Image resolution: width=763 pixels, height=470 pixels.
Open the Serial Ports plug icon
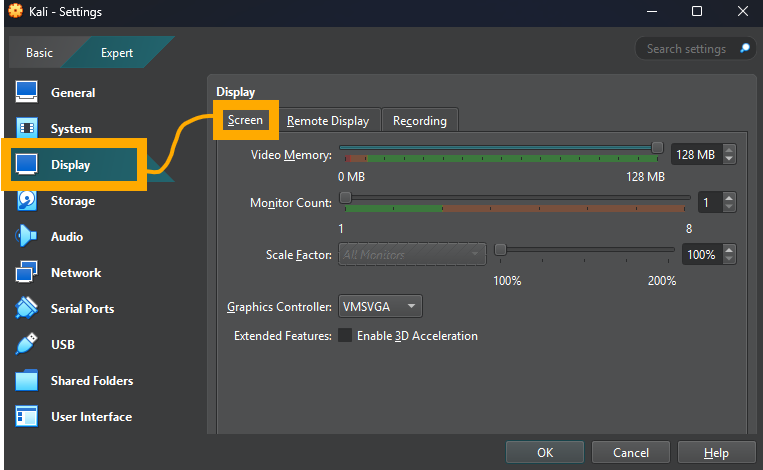26,308
